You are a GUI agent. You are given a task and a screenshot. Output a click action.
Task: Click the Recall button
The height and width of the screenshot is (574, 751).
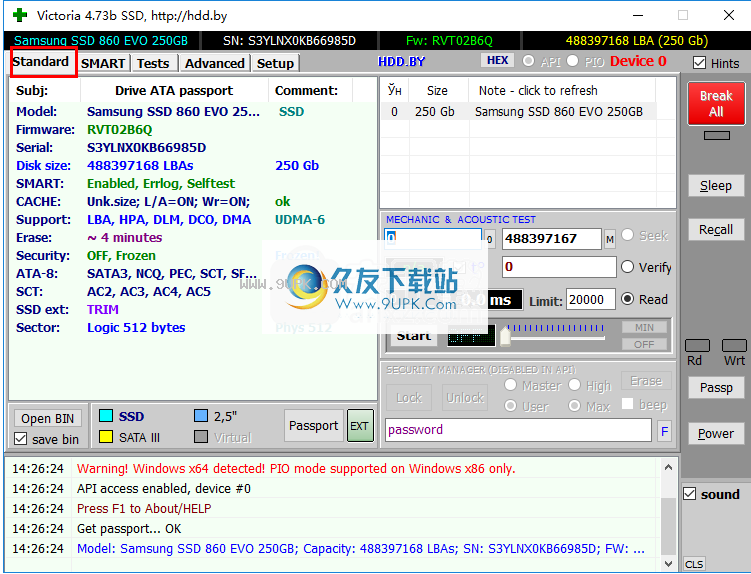click(x=716, y=230)
